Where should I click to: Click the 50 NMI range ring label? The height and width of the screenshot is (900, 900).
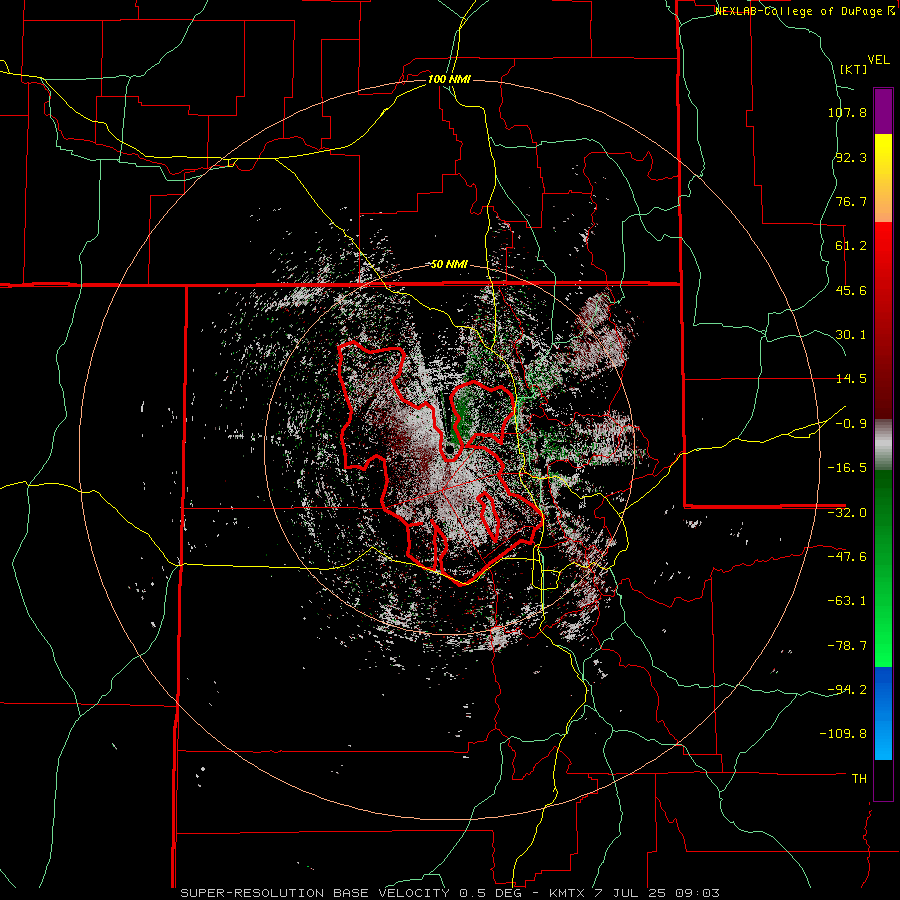tap(449, 264)
